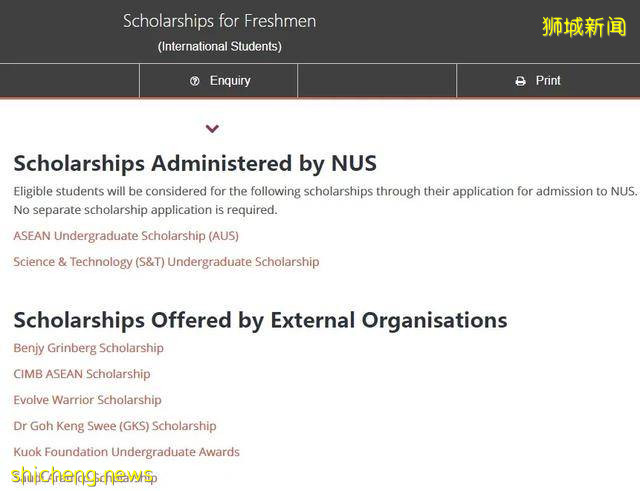Click the (International Students) subtitle
The width and height of the screenshot is (640, 491).
(220, 47)
